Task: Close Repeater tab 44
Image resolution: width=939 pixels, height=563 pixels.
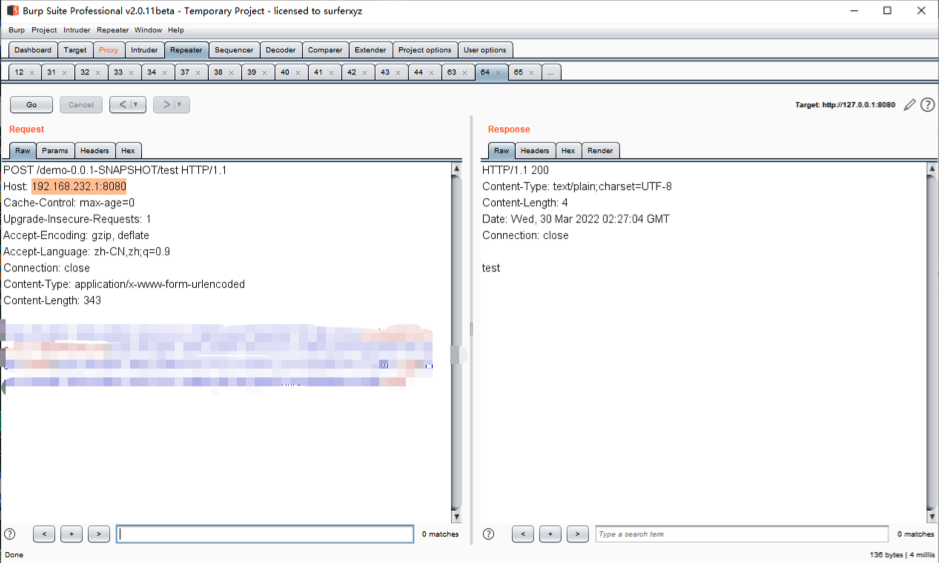Action: (x=431, y=73)
